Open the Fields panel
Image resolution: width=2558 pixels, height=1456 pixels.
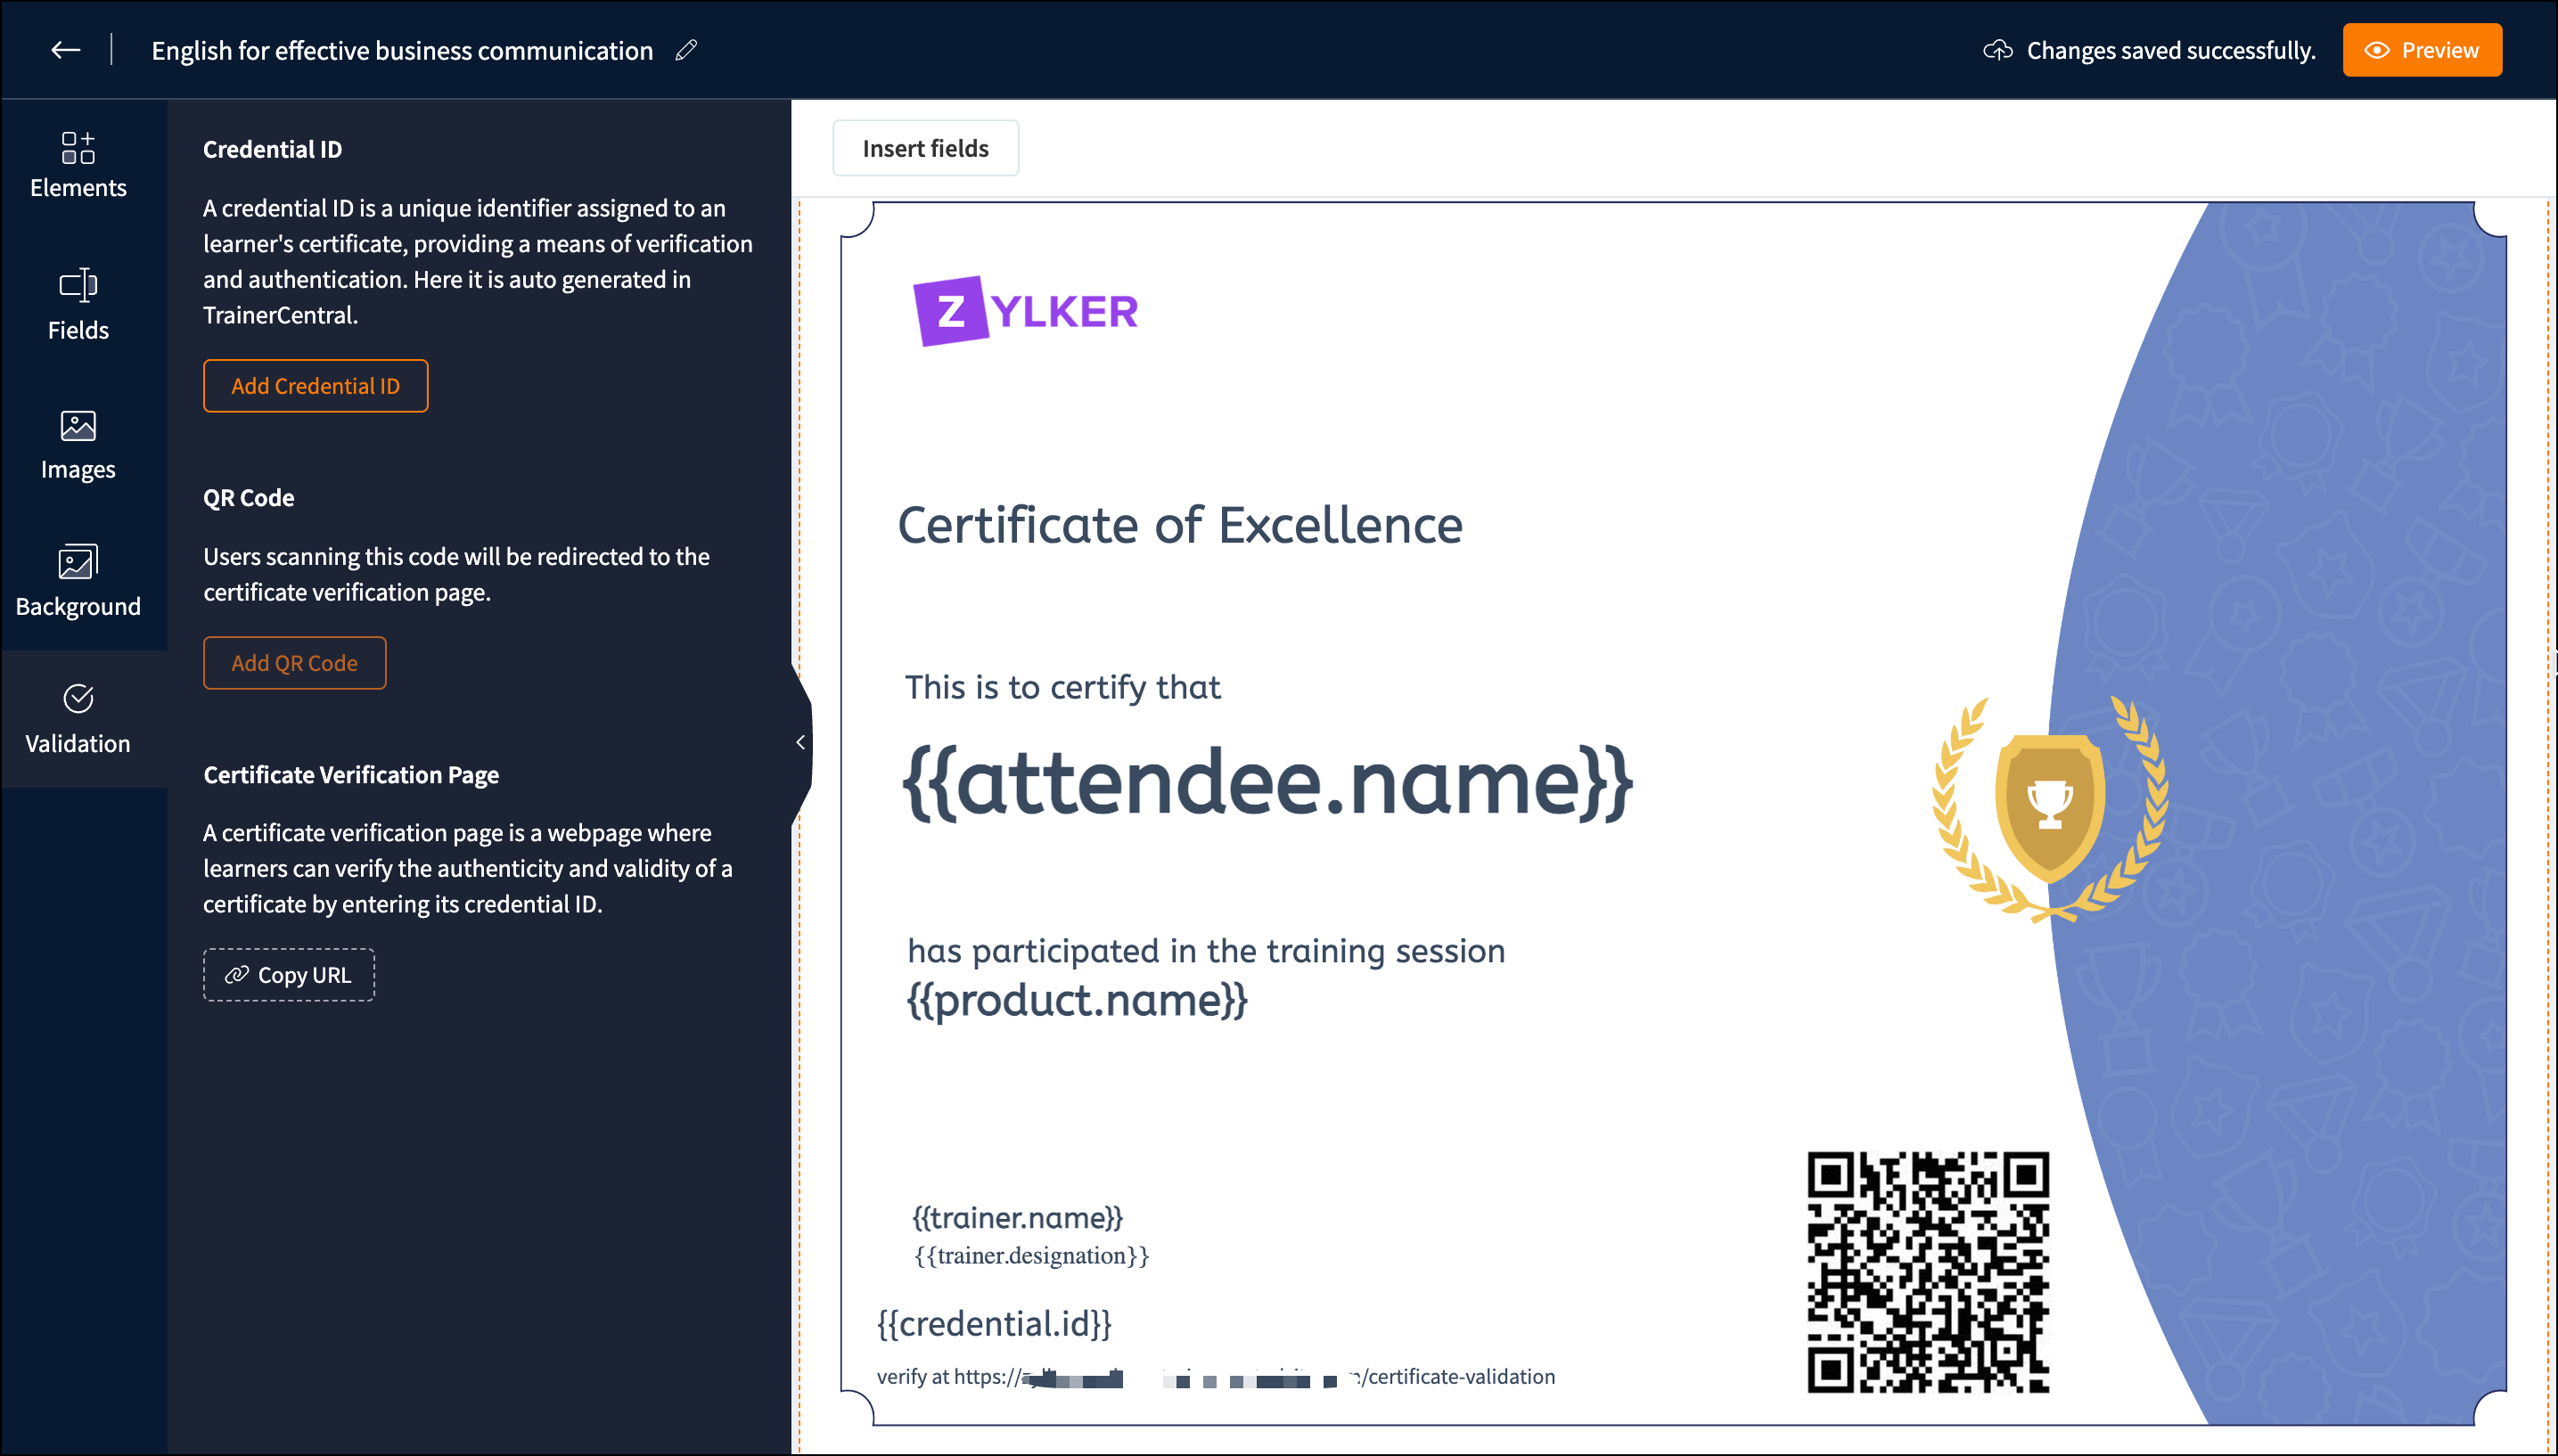(x=78, y=305)
